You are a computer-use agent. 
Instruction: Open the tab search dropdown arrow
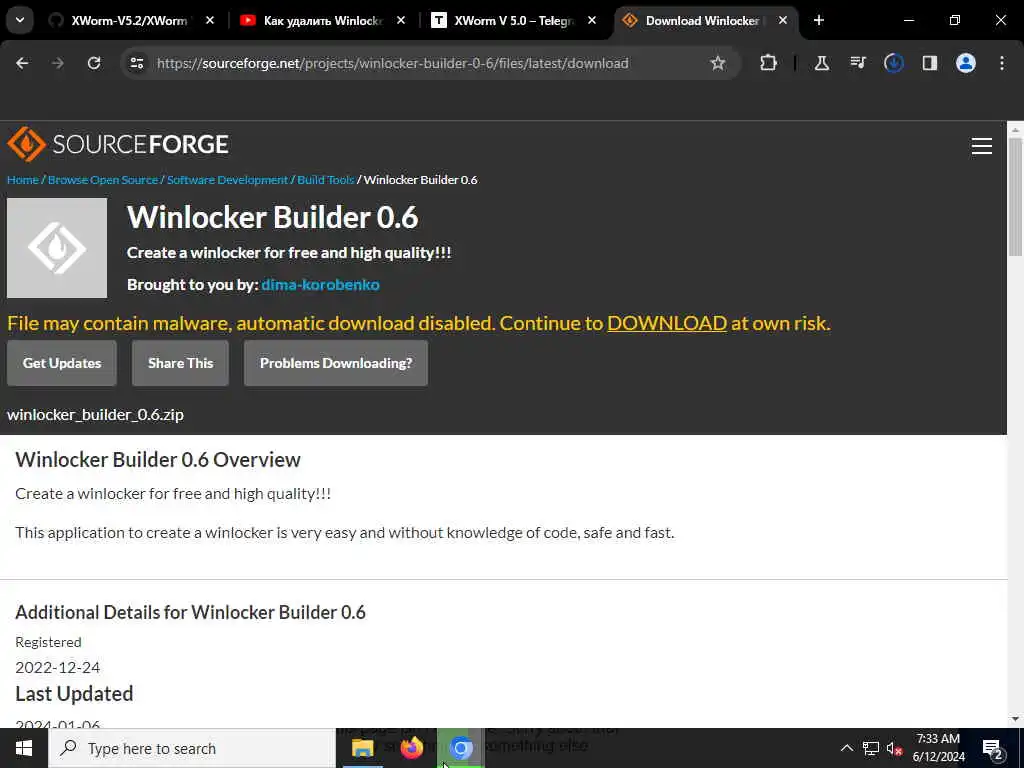pos(20,20)
